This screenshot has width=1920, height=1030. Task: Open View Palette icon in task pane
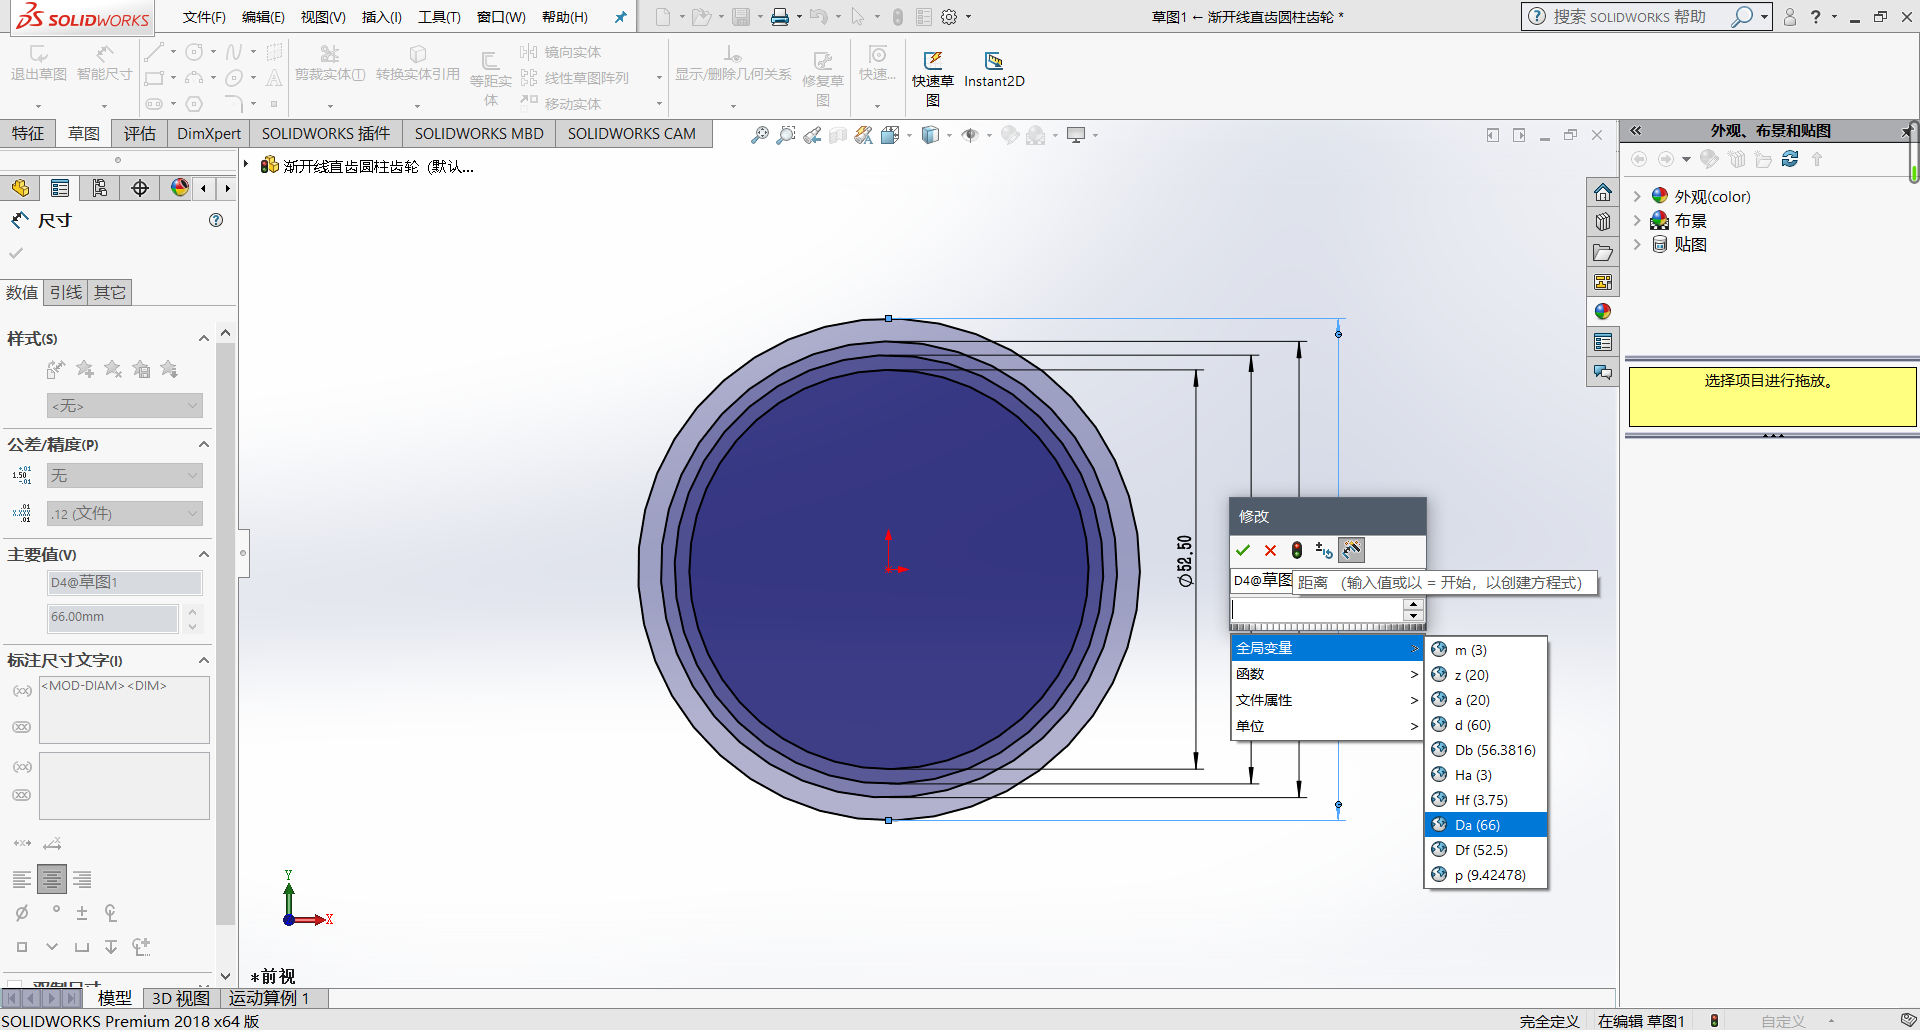point(1603,282)
